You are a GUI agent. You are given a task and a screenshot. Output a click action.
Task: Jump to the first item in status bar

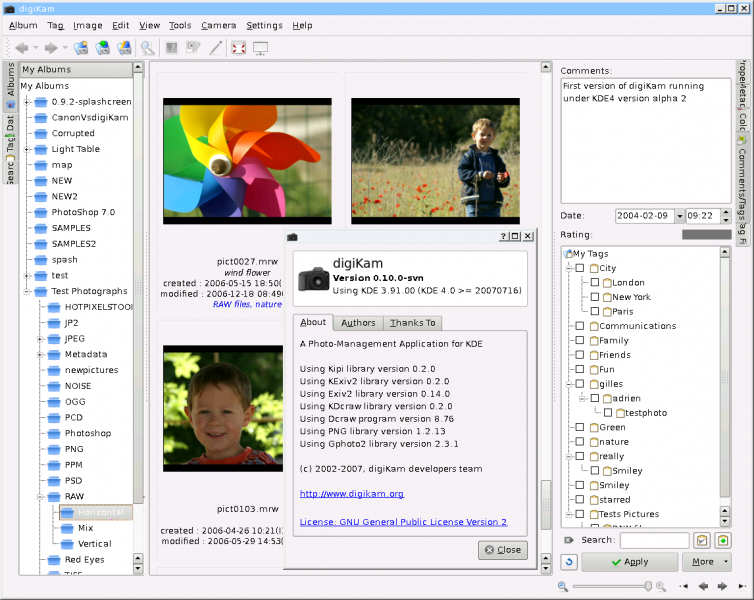(684, 586)
